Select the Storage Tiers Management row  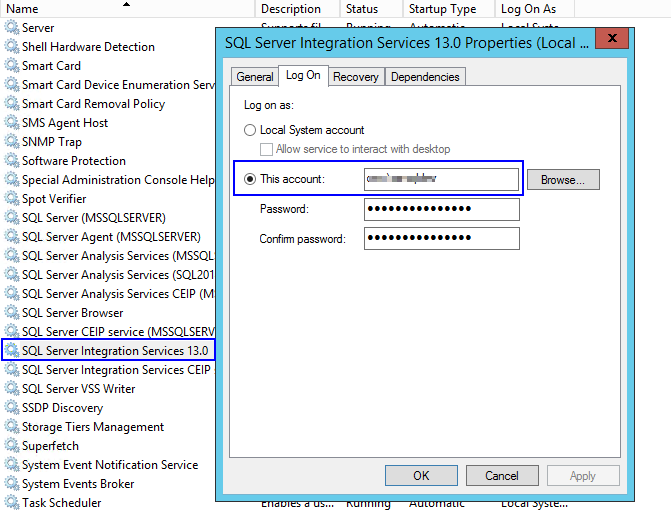(x=109, y=427)
